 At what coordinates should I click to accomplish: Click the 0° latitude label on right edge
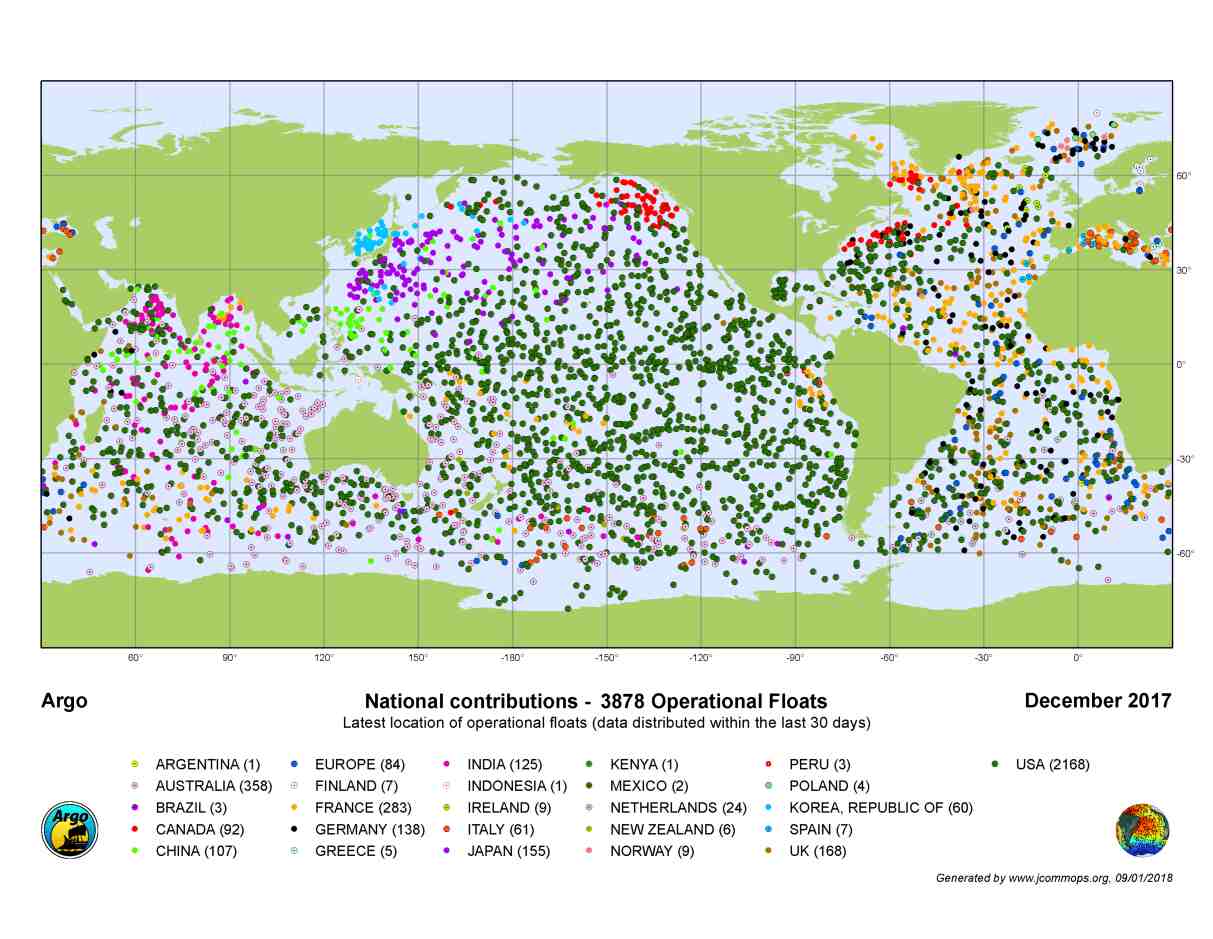coord(1180,365)
